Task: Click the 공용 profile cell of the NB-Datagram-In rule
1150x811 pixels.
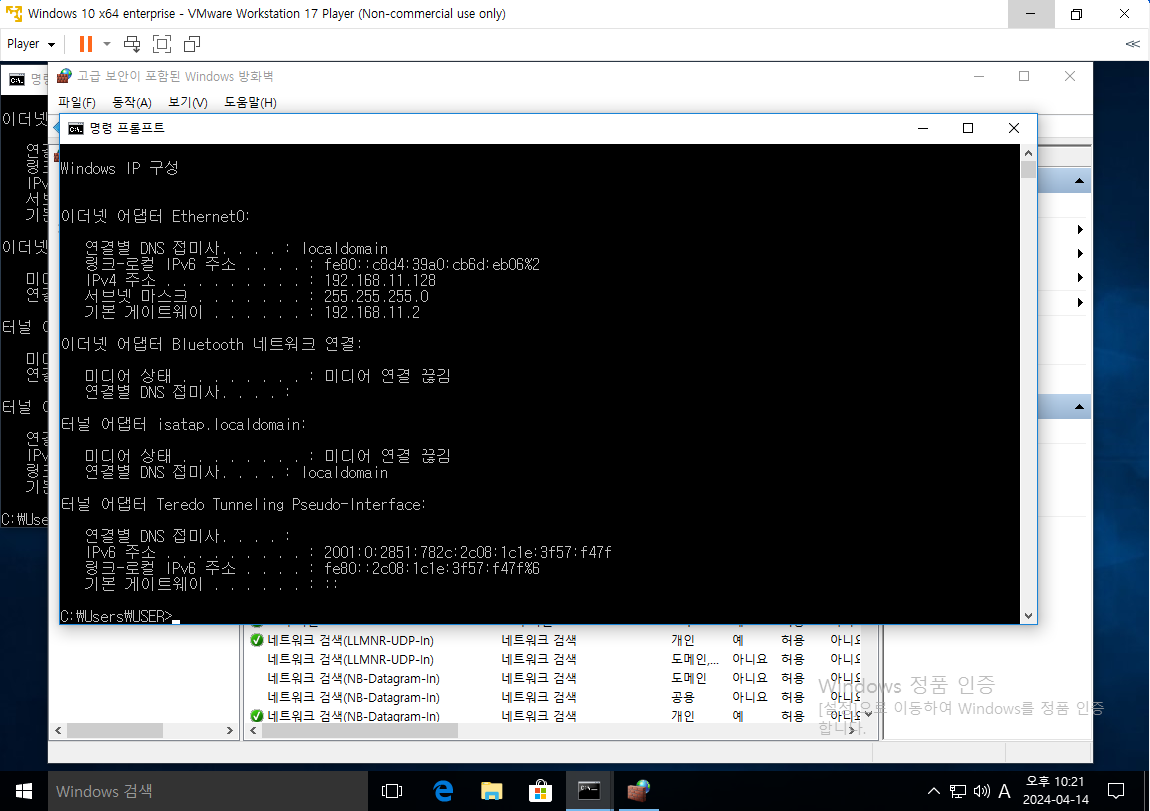Action: click(682, 697)
